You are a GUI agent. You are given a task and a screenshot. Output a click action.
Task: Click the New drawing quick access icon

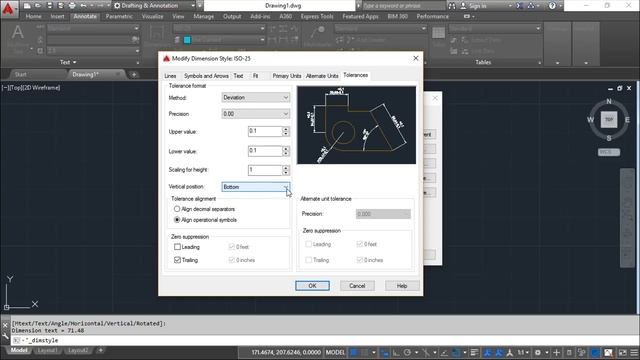pyautogui.click(x=27, y=6)
